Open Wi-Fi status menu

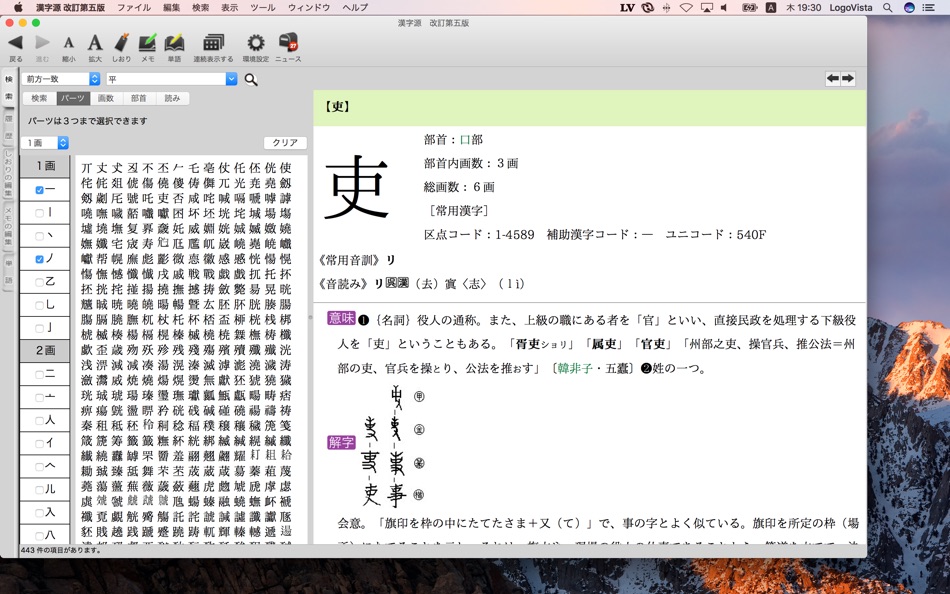(686, 7)
